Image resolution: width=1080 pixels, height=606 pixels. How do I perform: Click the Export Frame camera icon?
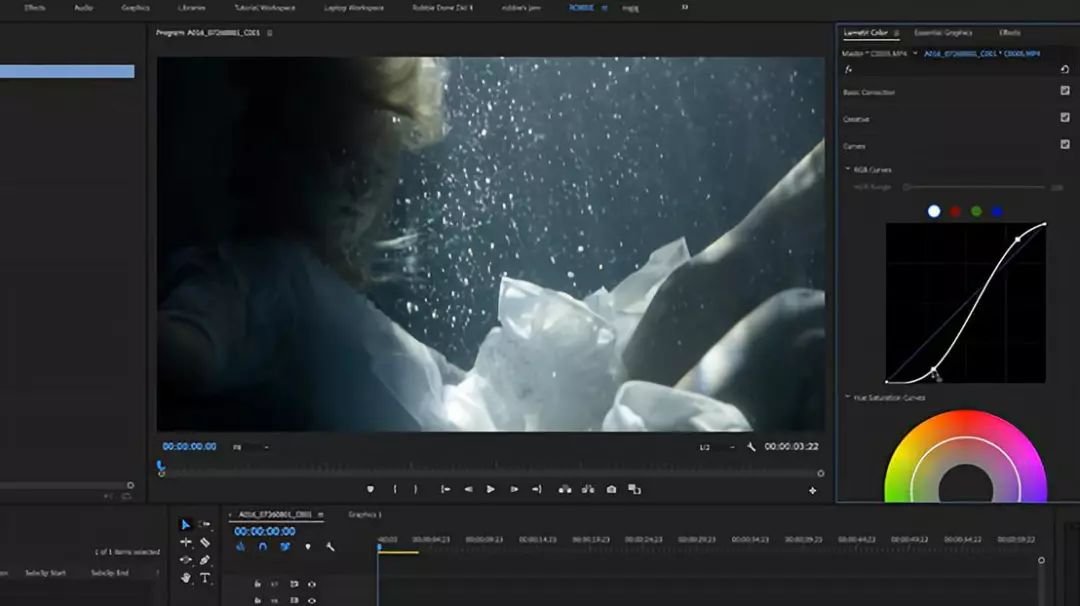pyautogui.click(x=611, y=489)
